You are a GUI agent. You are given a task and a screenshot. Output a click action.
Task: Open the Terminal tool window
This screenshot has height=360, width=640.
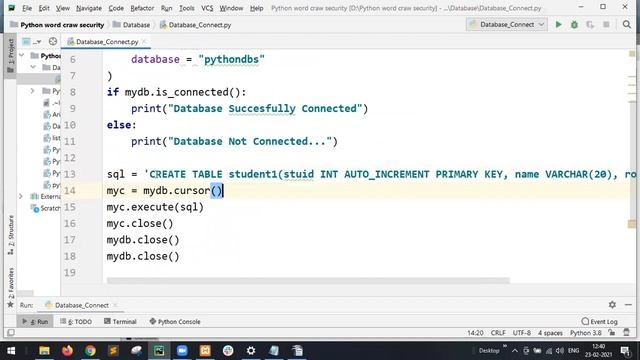(x=120, y=321)
